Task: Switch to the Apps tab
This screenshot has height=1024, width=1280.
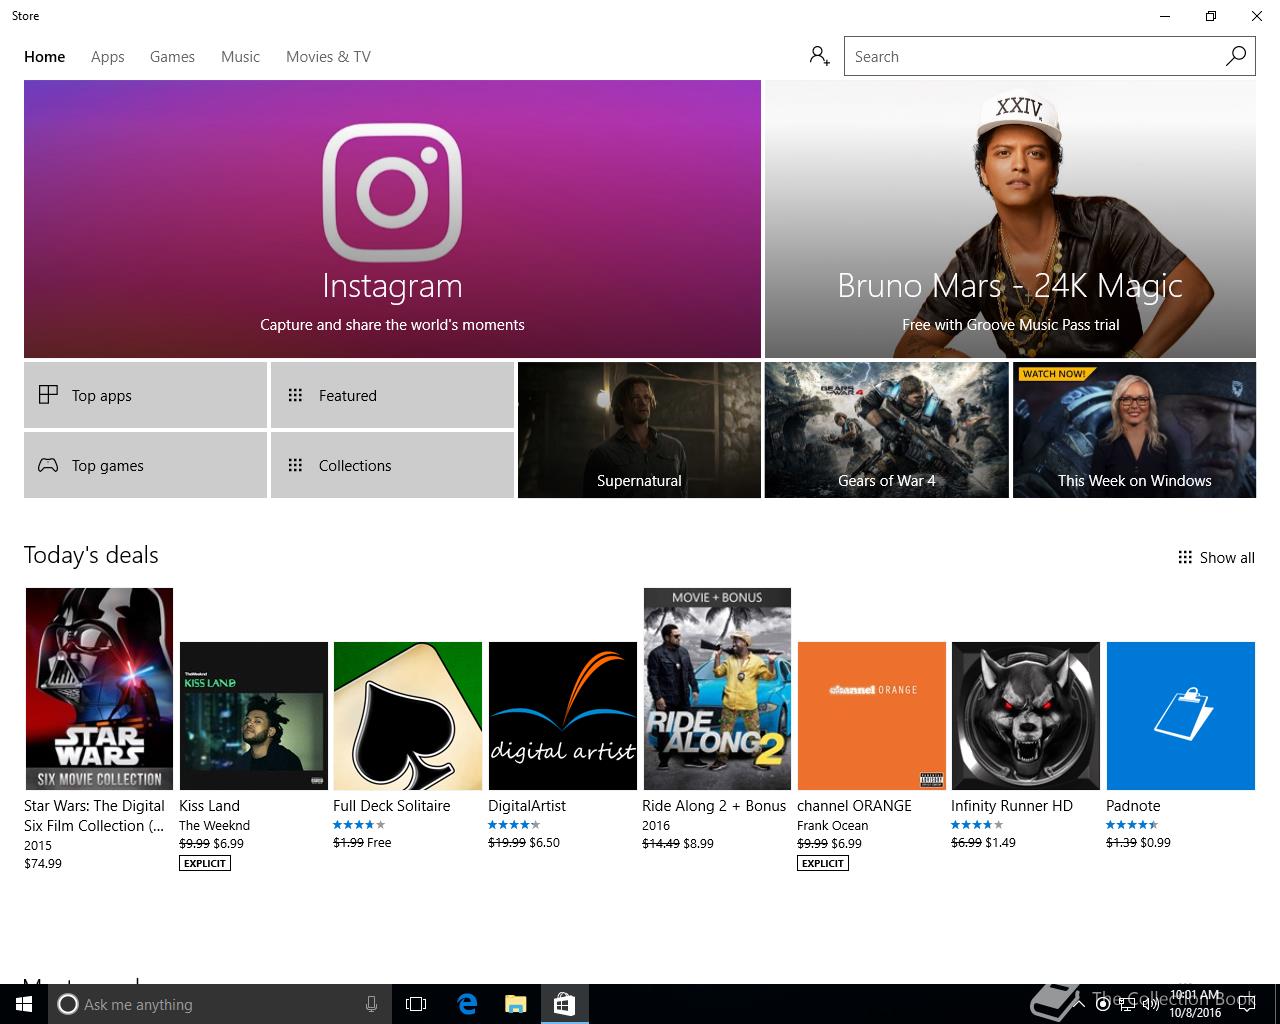Action: (108, 57)
